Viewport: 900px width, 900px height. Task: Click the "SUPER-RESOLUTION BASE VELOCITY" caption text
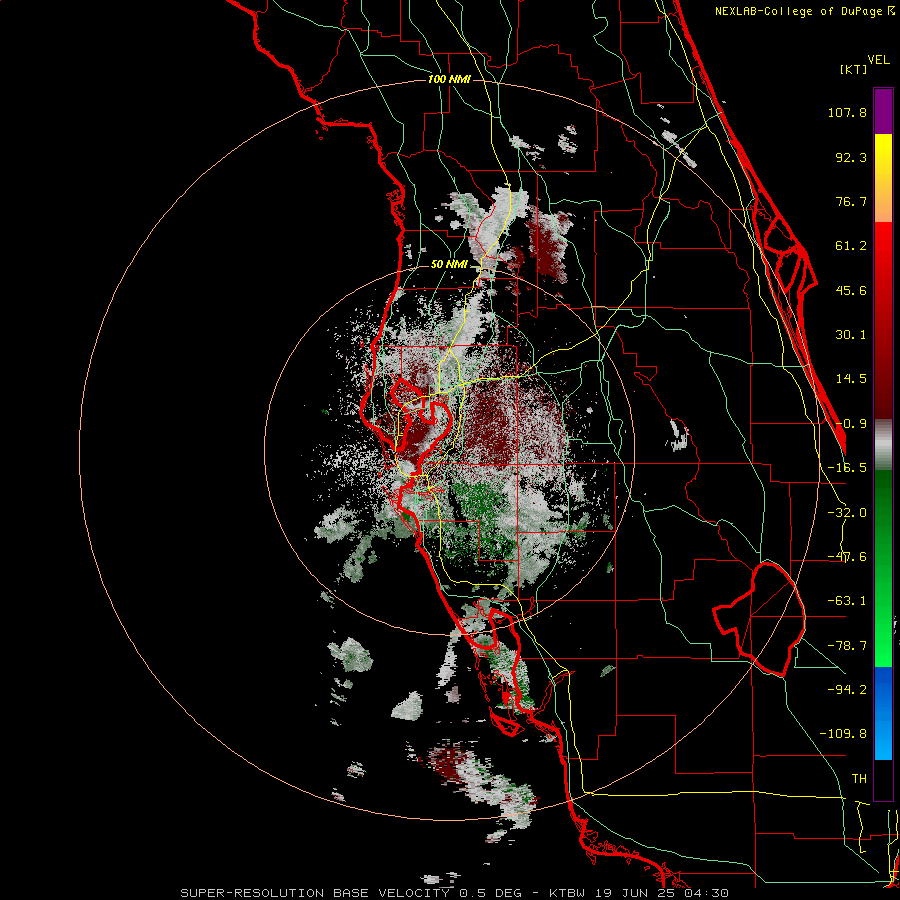click(x=315, y=893)
